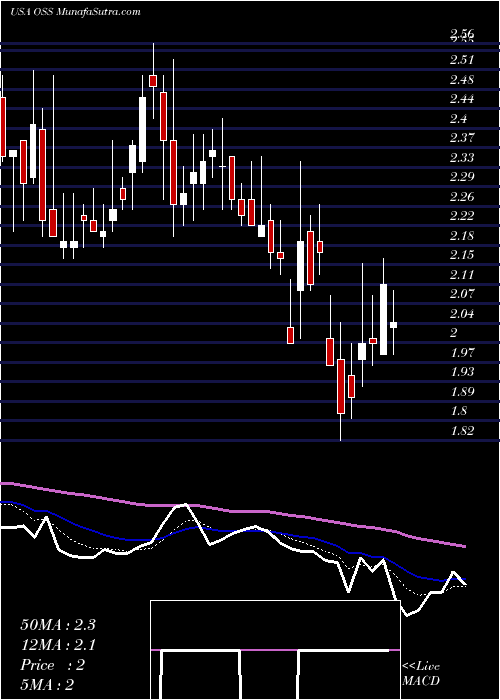
Task: Click inside the MACD box panel
Action: (x=275, y=650)
